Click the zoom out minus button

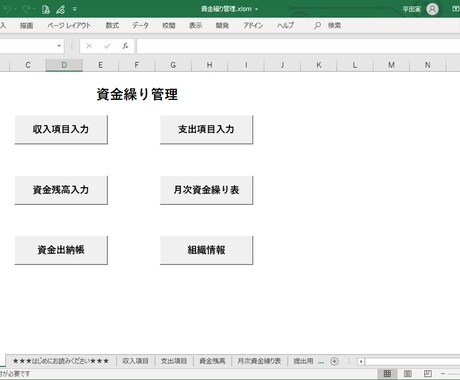pyautogui.click(x=443, y=373)
